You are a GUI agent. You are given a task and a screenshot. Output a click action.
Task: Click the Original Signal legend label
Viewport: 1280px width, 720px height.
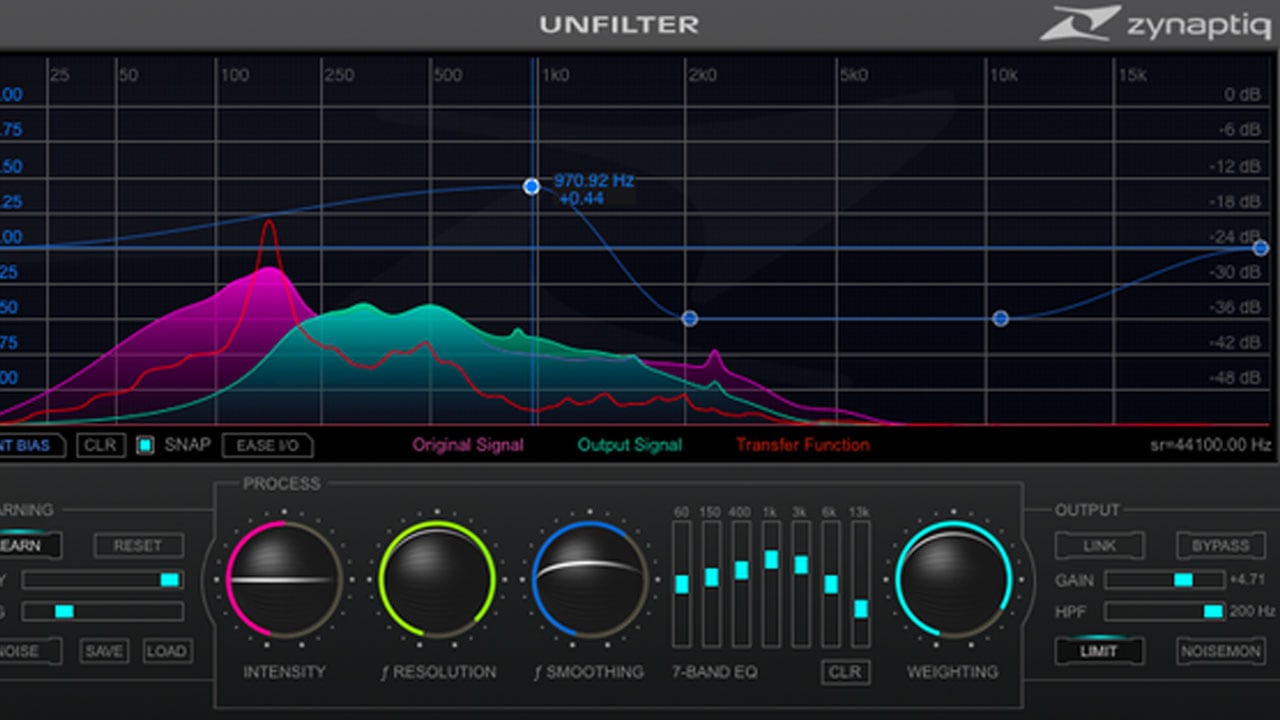(468, 445)
